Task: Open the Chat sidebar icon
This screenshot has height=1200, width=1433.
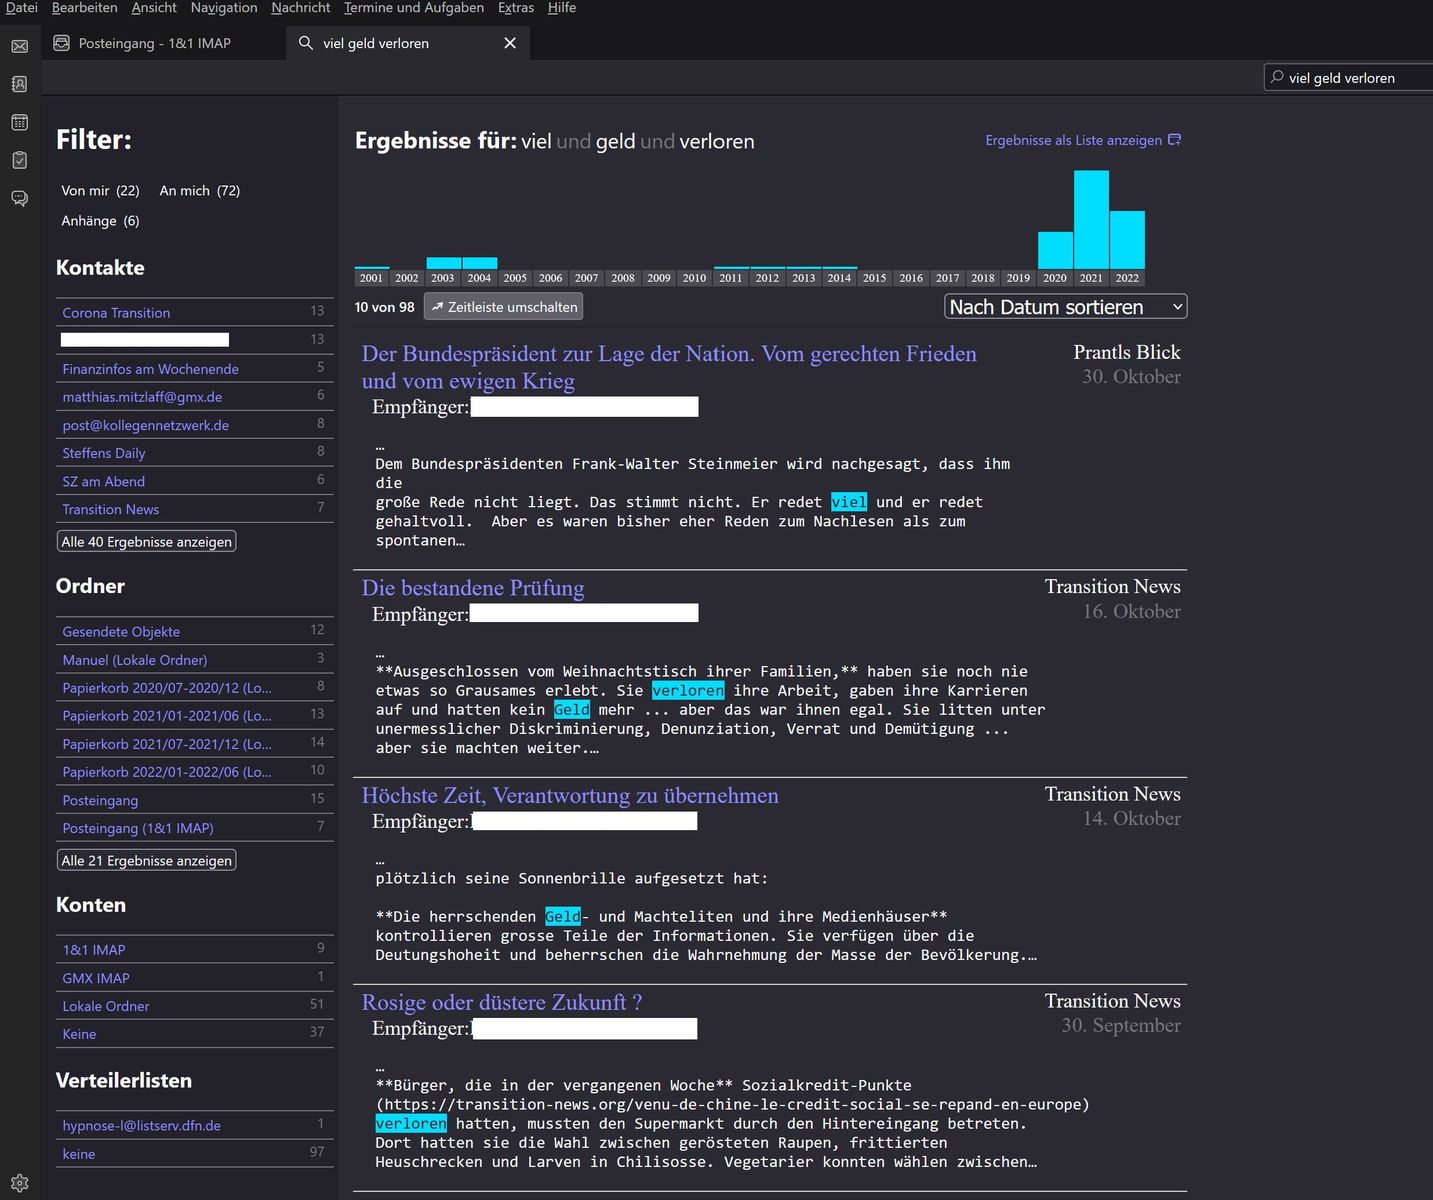Action: [19, 198]
